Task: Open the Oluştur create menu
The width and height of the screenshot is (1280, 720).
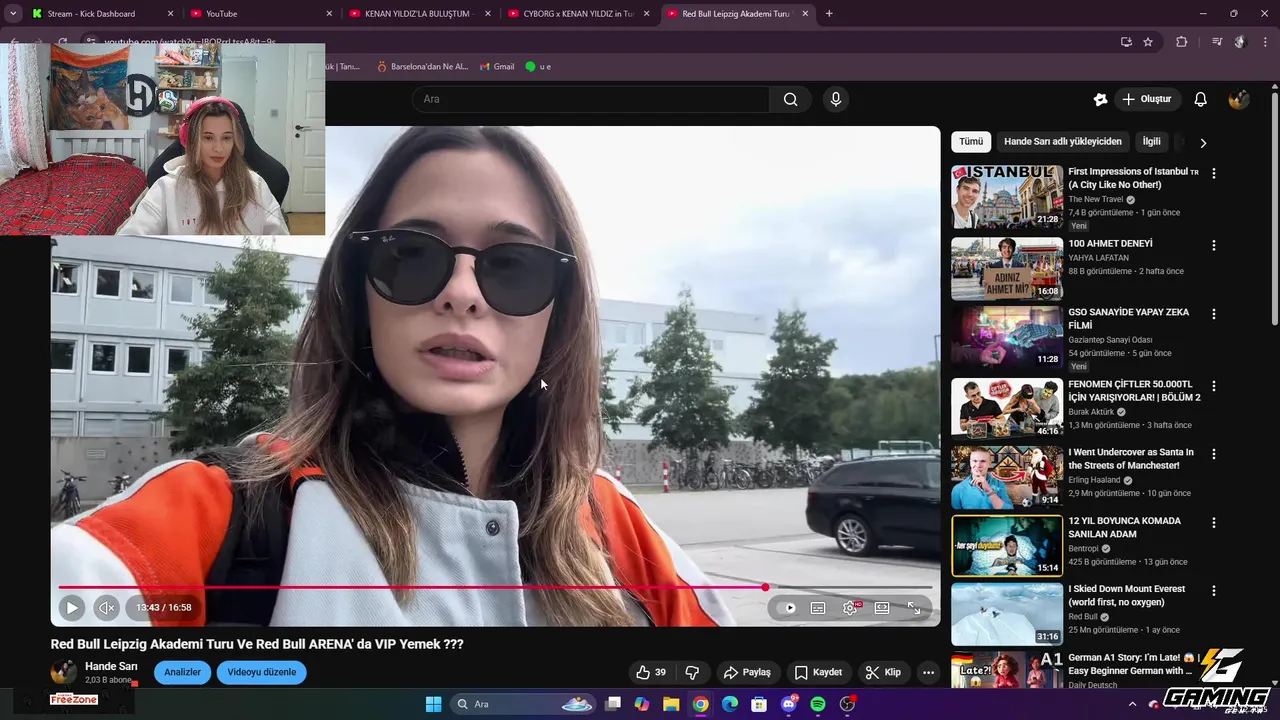Action: click(1147, 99)
